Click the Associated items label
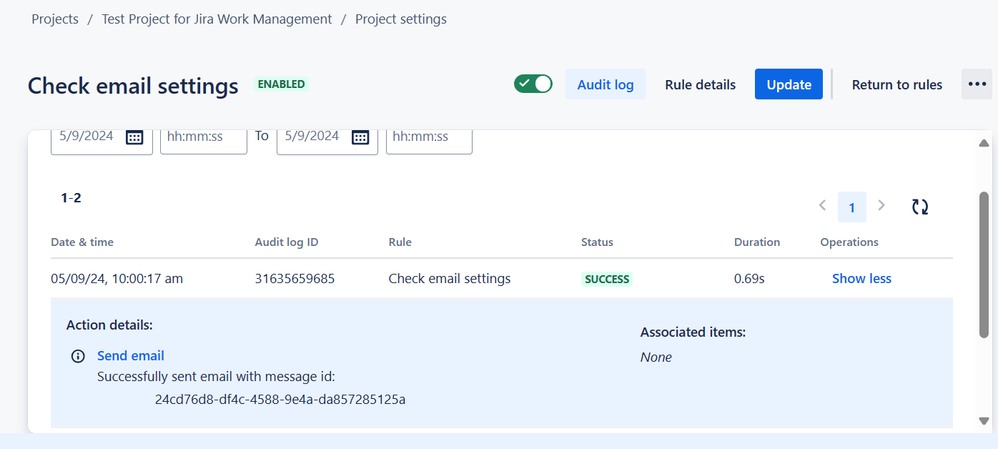998x449 pixels. 692,332
